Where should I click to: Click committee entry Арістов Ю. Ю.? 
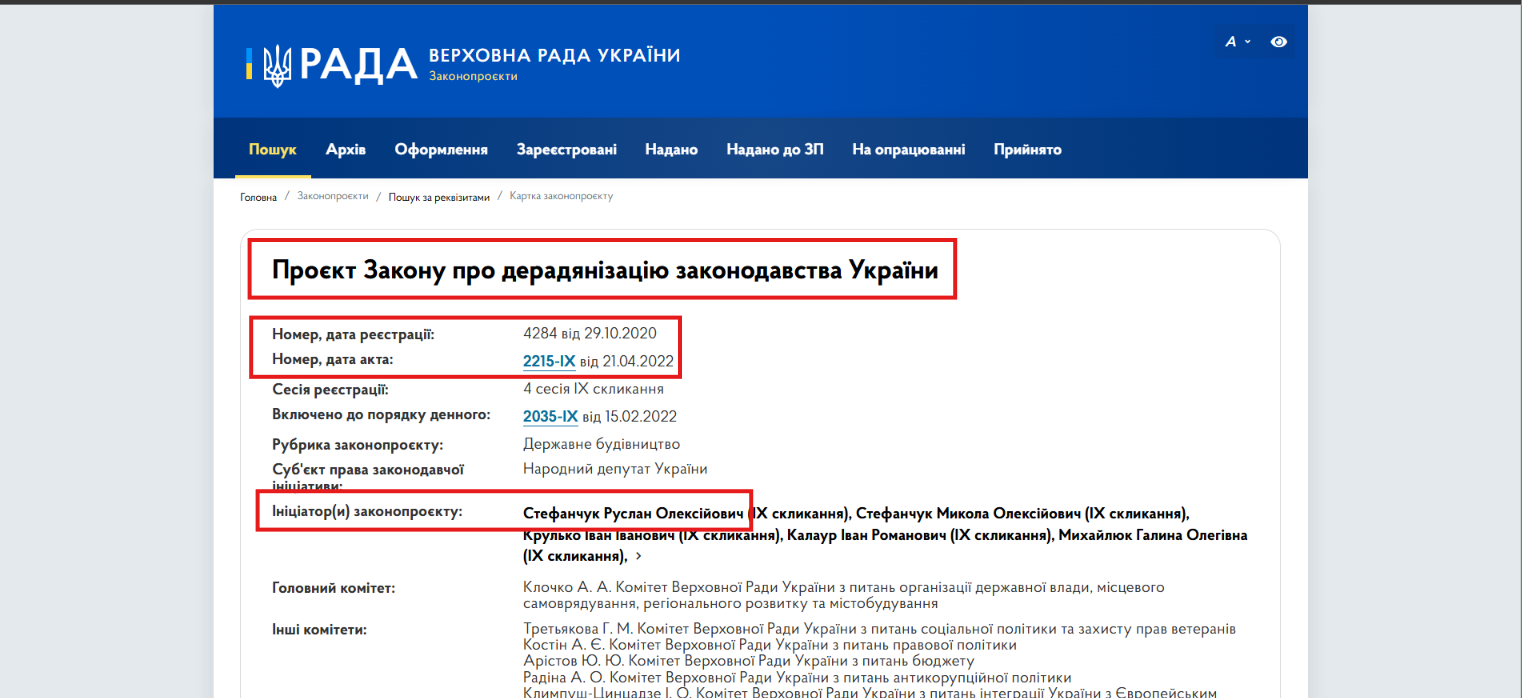coord(748,661)
